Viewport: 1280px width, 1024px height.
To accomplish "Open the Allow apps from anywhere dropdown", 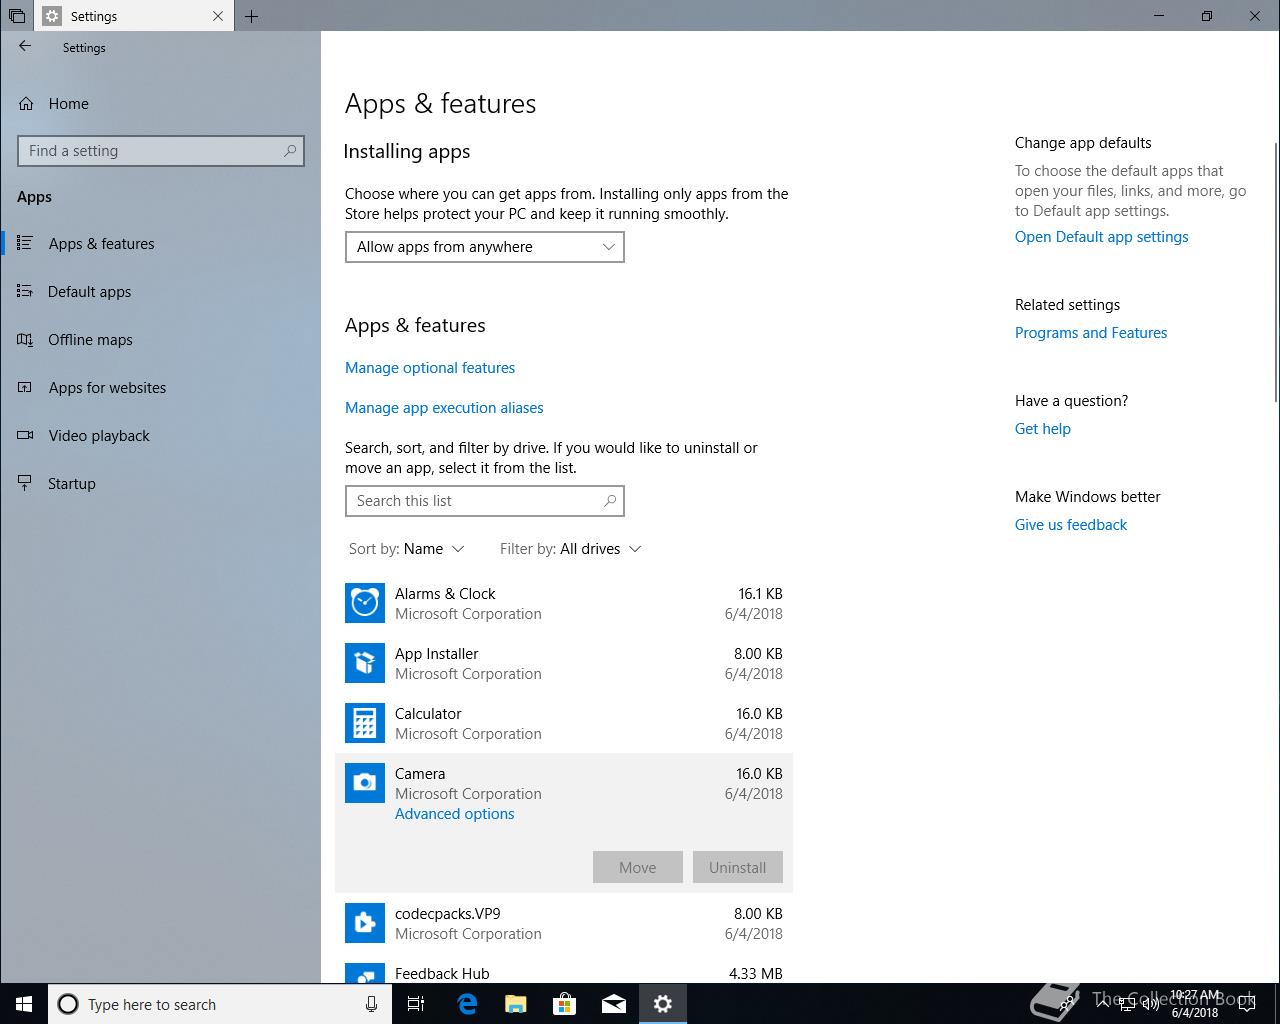I will [x=485, y=247].
